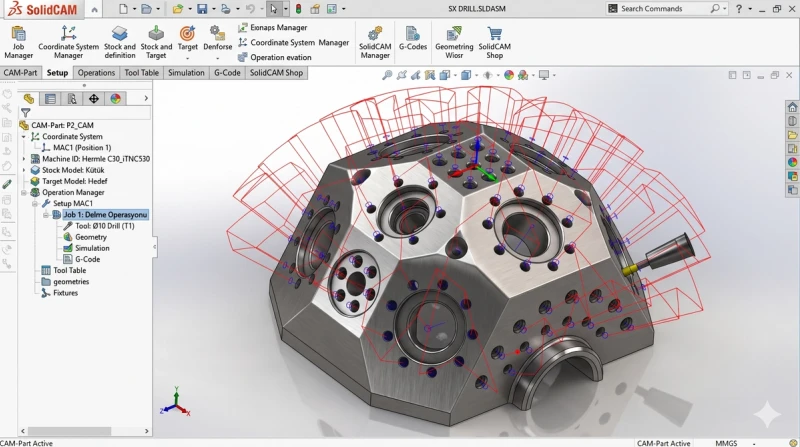
Task: Switch to the Setup tab
Action: tap(57, 72)
